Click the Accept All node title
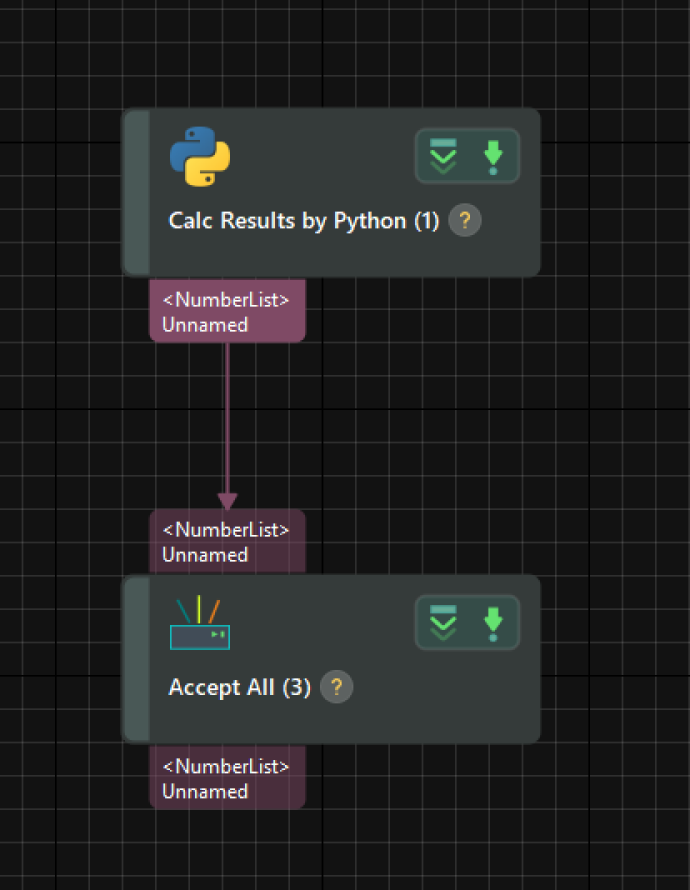 (240, 687)
